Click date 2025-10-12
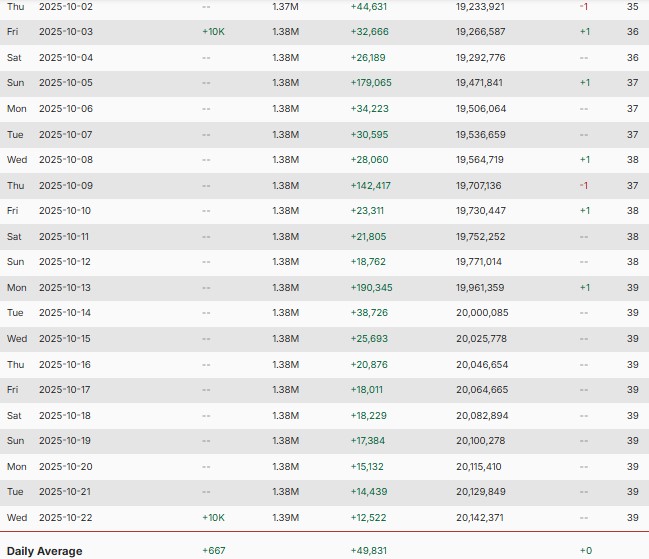This screenshot has width=649, height=559. 65,262
